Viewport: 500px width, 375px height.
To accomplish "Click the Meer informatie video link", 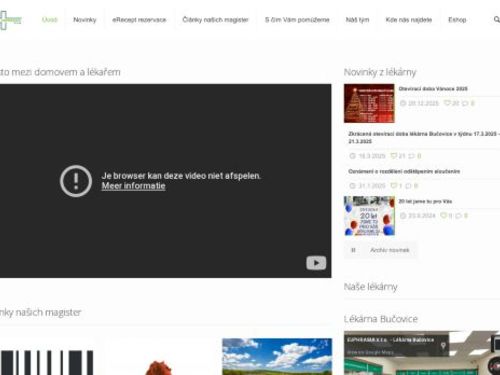I will 133,186.
